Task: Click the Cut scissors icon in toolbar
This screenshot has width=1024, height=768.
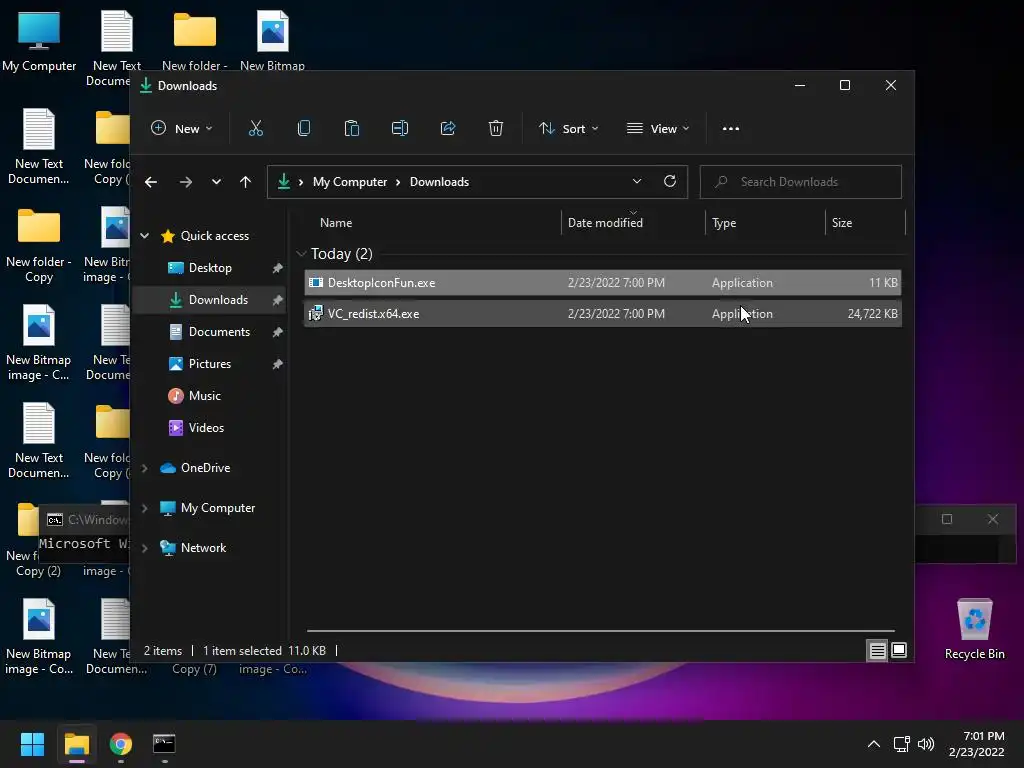Action: 255,129
